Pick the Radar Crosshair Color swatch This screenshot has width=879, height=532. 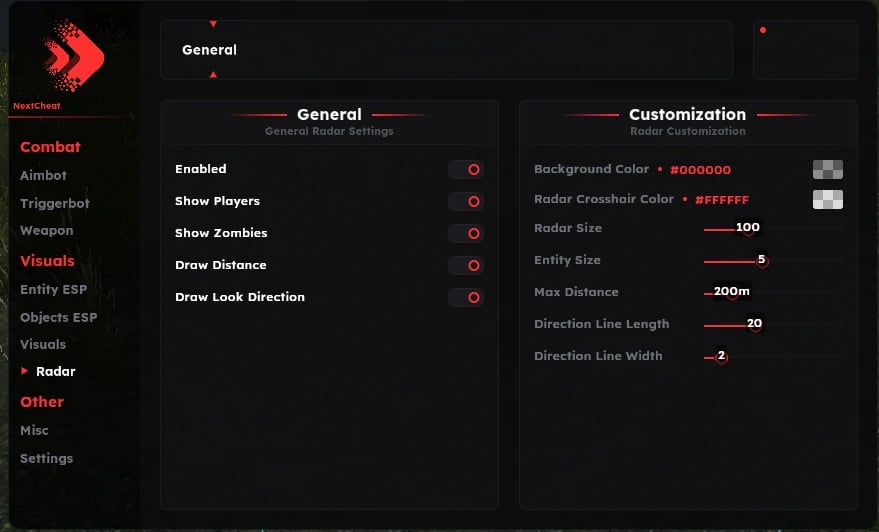tap(827, 200)
